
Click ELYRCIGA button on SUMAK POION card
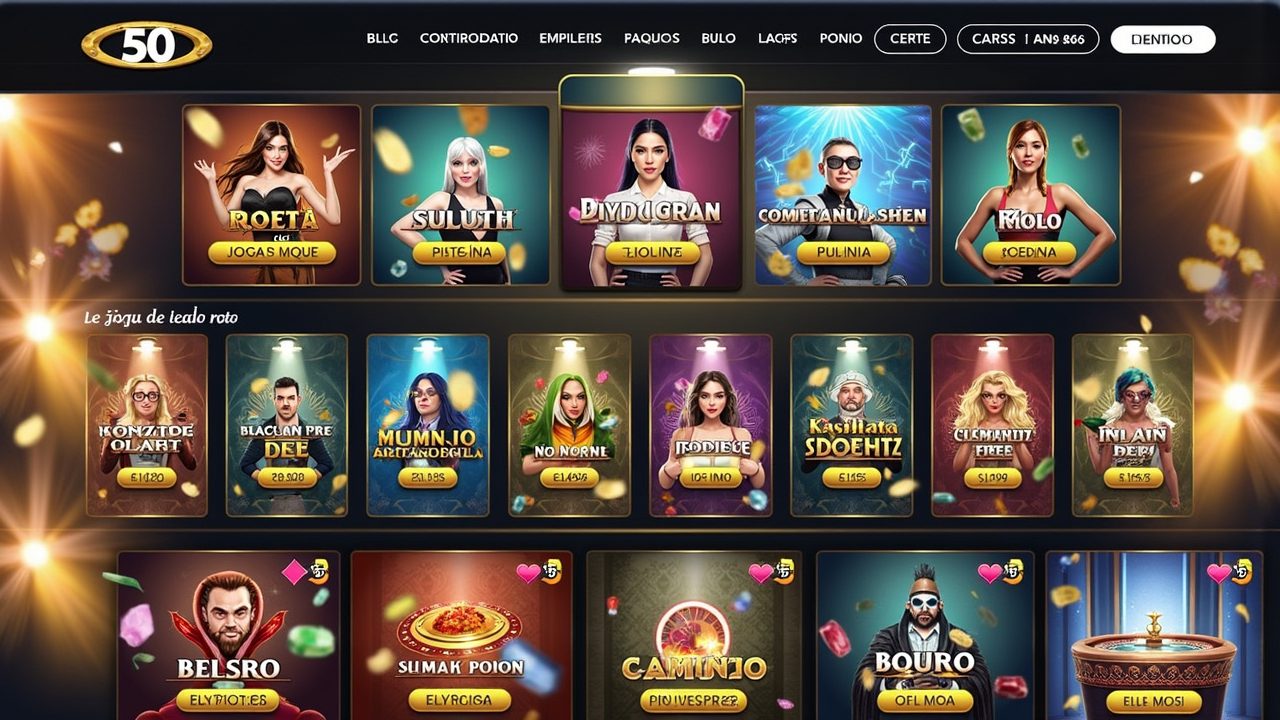pos(459,700)
